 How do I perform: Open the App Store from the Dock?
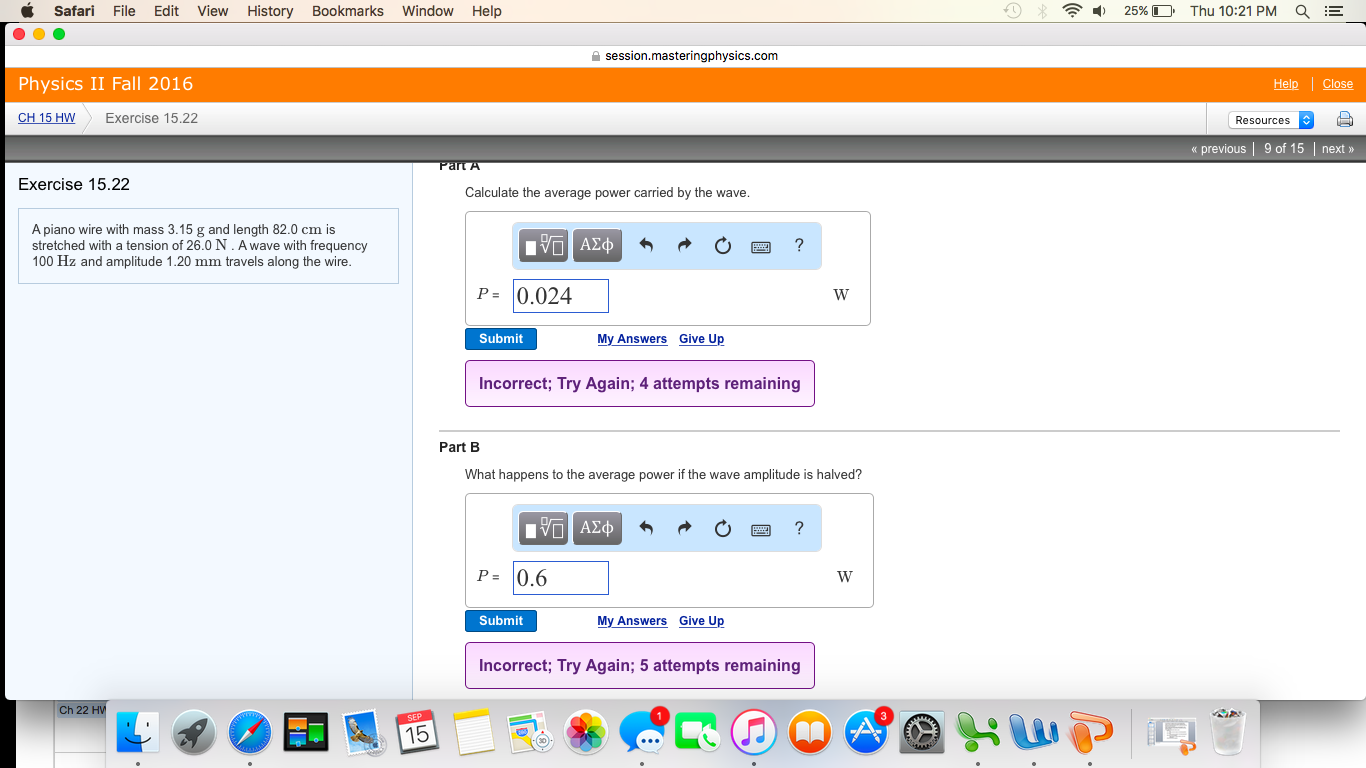coord(866,734)
